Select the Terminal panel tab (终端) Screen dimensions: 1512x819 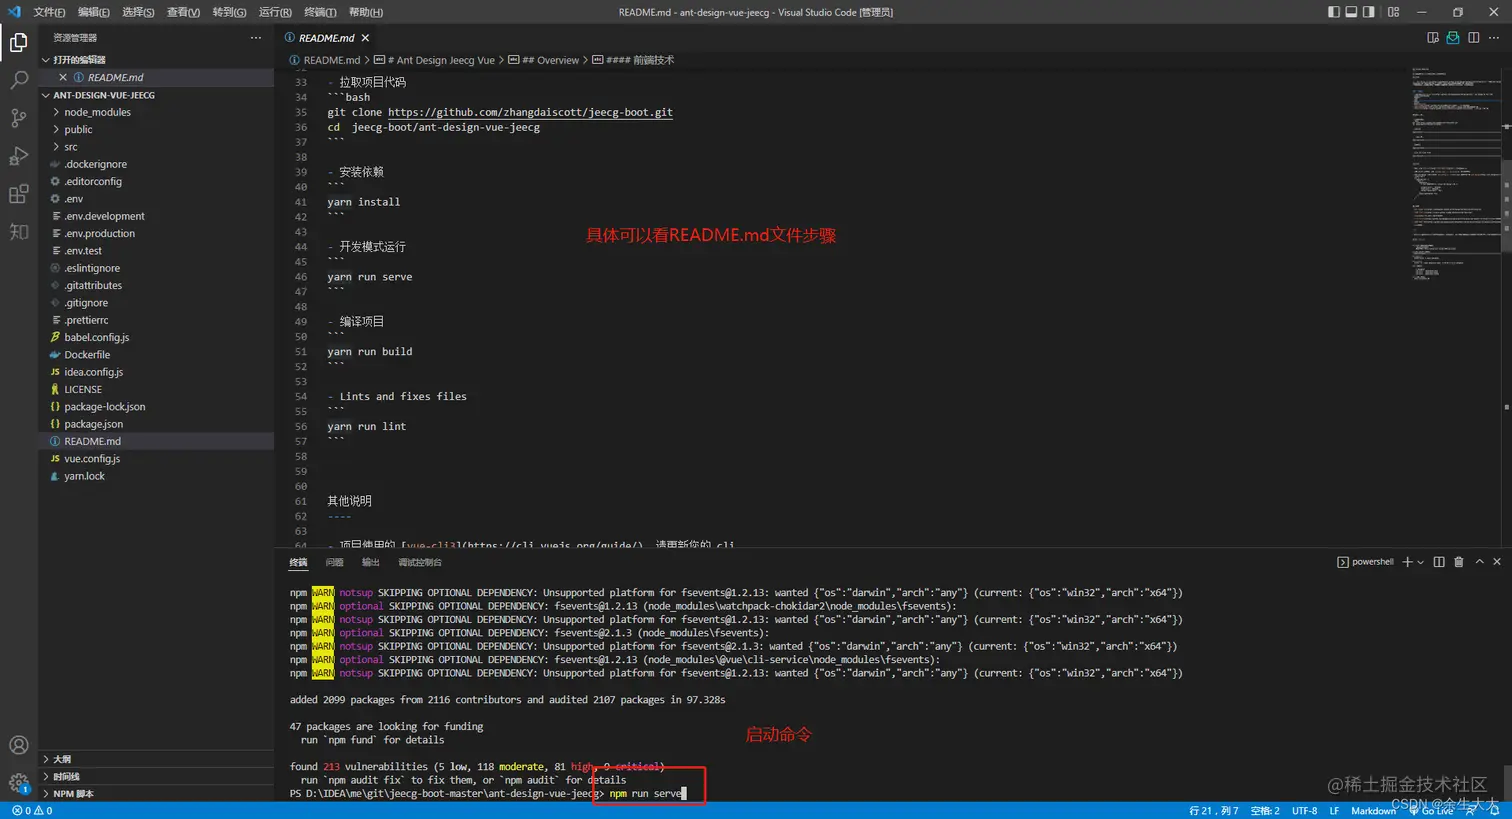[x=298, y=562]
